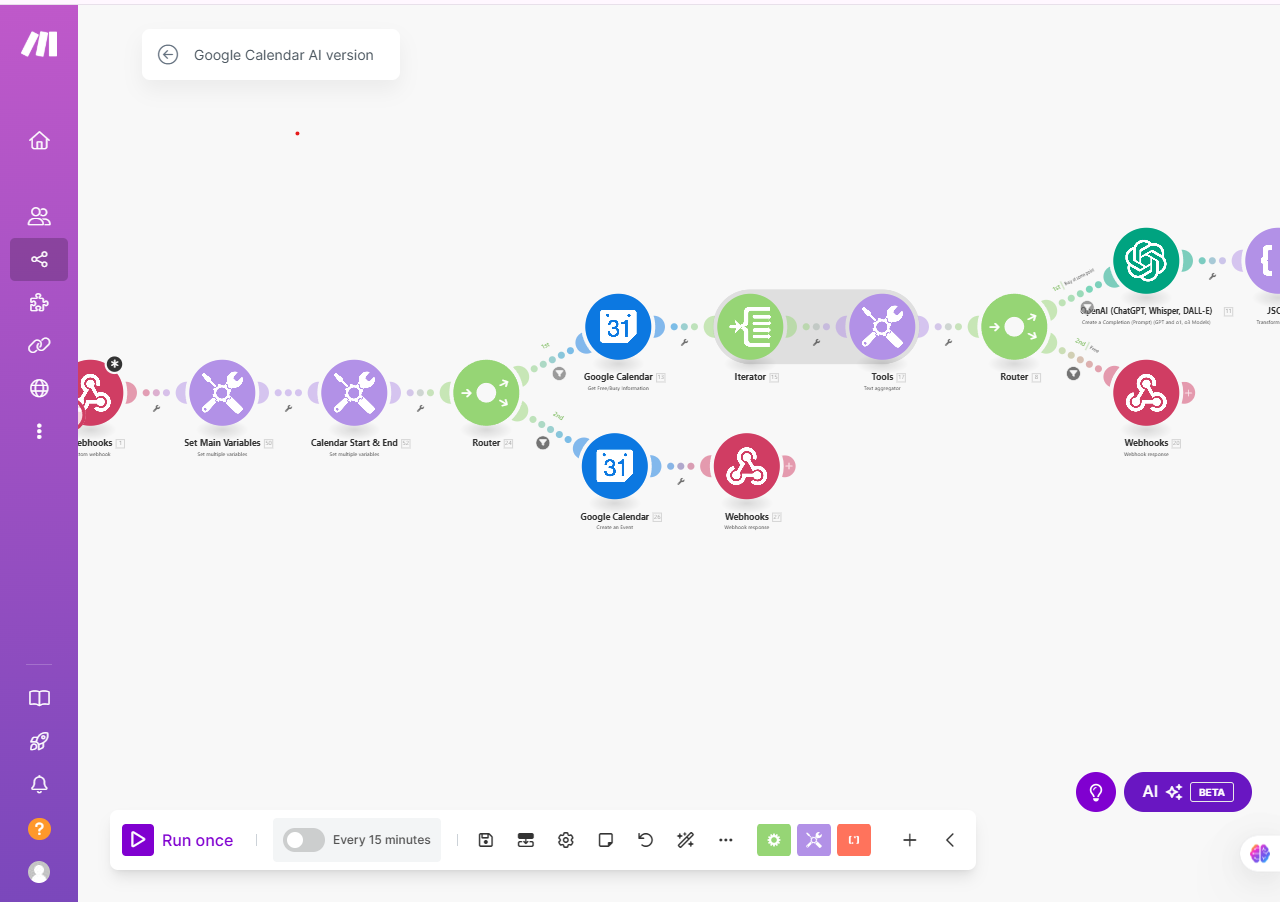The image size is (1280, 902).
Task: Open Webhook response module after Router 8
Action: point(1146,393)
